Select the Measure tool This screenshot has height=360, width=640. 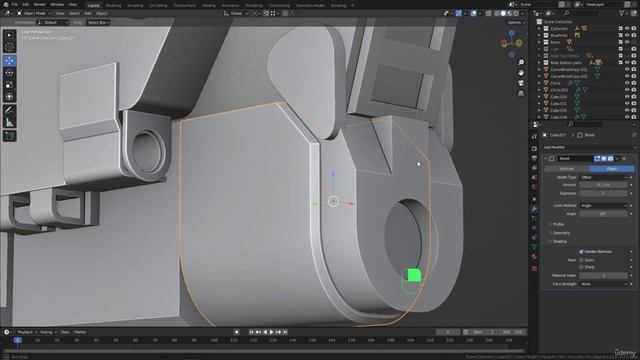coord(9,122)
